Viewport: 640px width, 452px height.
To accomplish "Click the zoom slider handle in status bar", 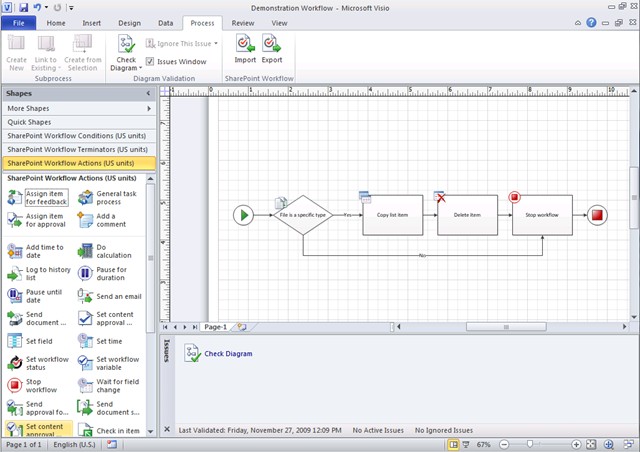I will [530, 444].
